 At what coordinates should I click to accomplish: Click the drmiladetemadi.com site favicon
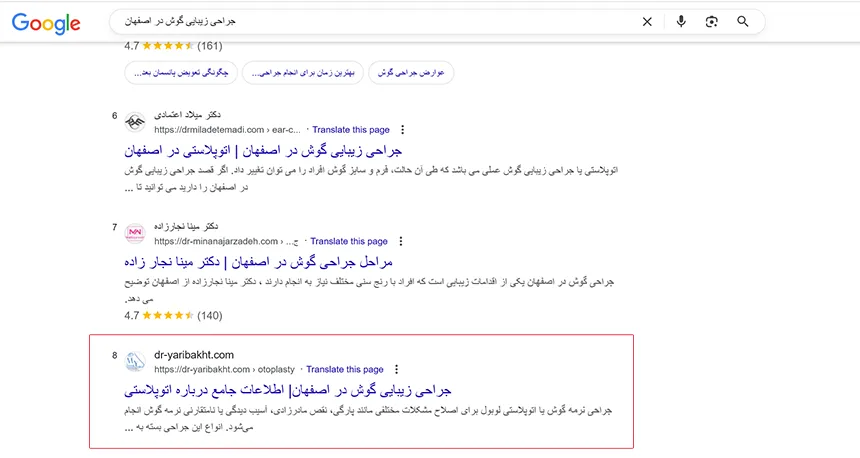click(x=135, y=123)
